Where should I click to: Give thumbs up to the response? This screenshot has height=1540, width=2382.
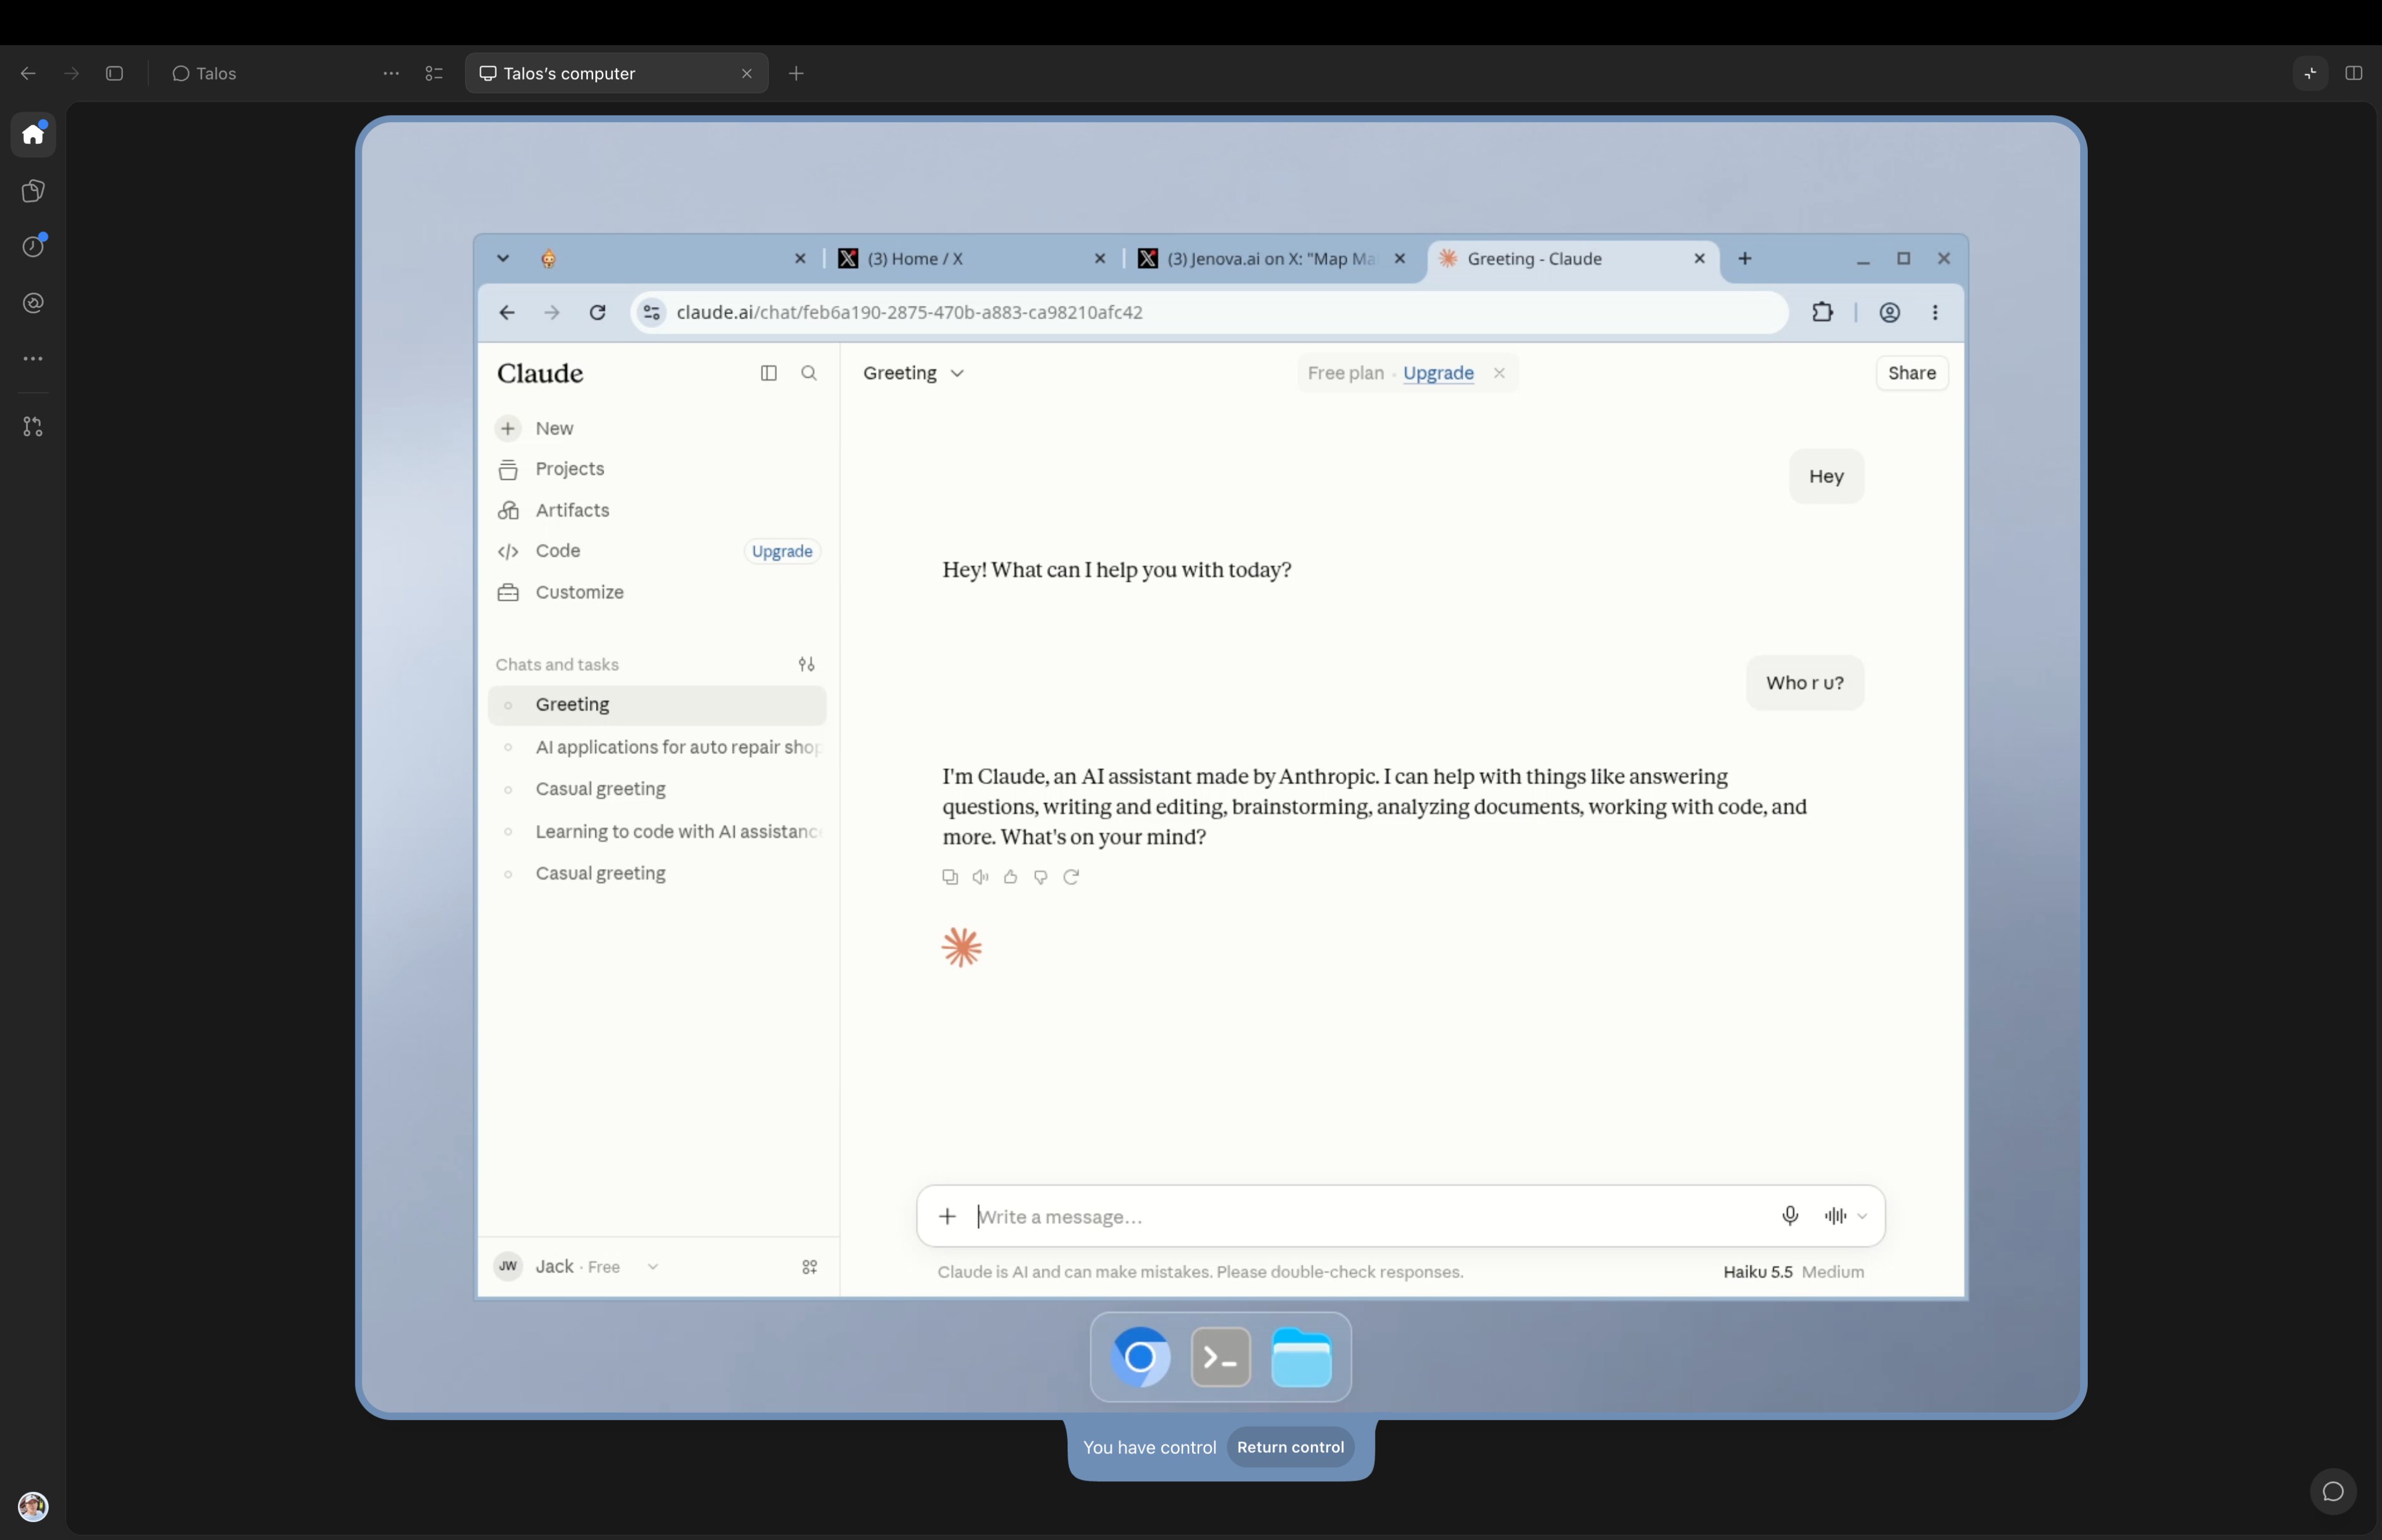[x=1010, y=877]
